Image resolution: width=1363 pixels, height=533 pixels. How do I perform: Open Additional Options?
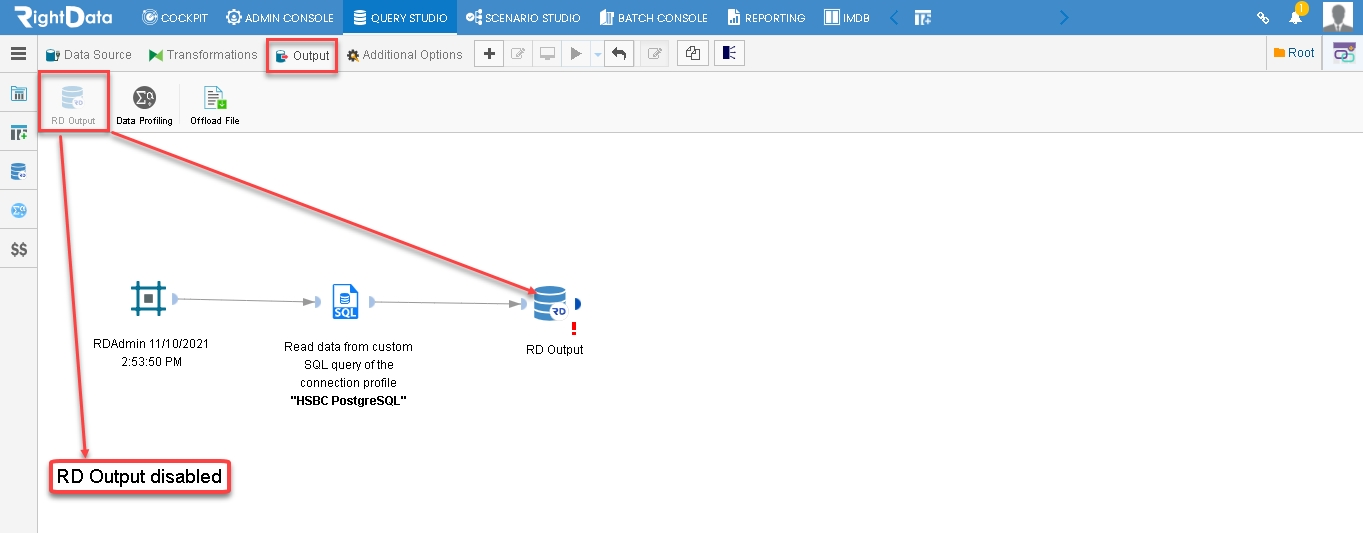coord(405,55)
